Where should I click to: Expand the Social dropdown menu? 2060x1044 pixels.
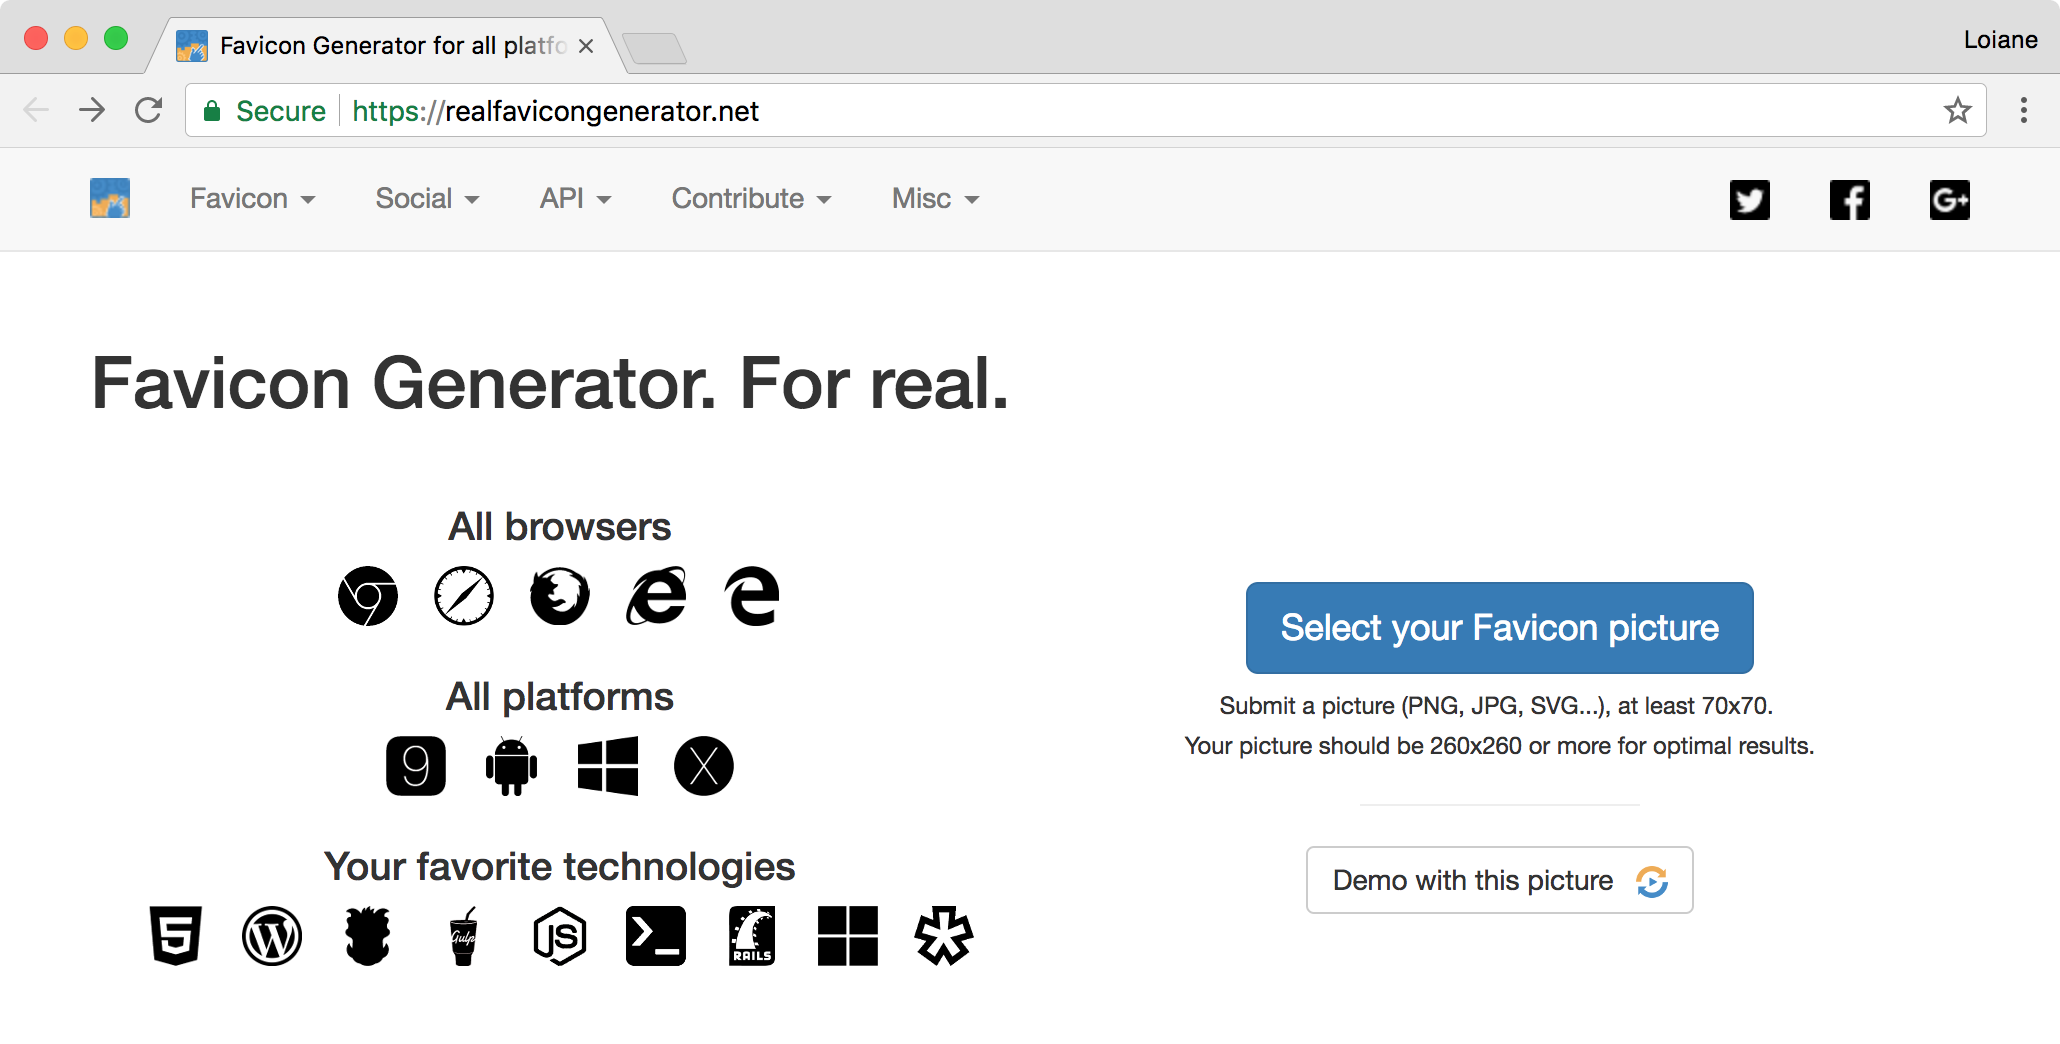point(428,198)
